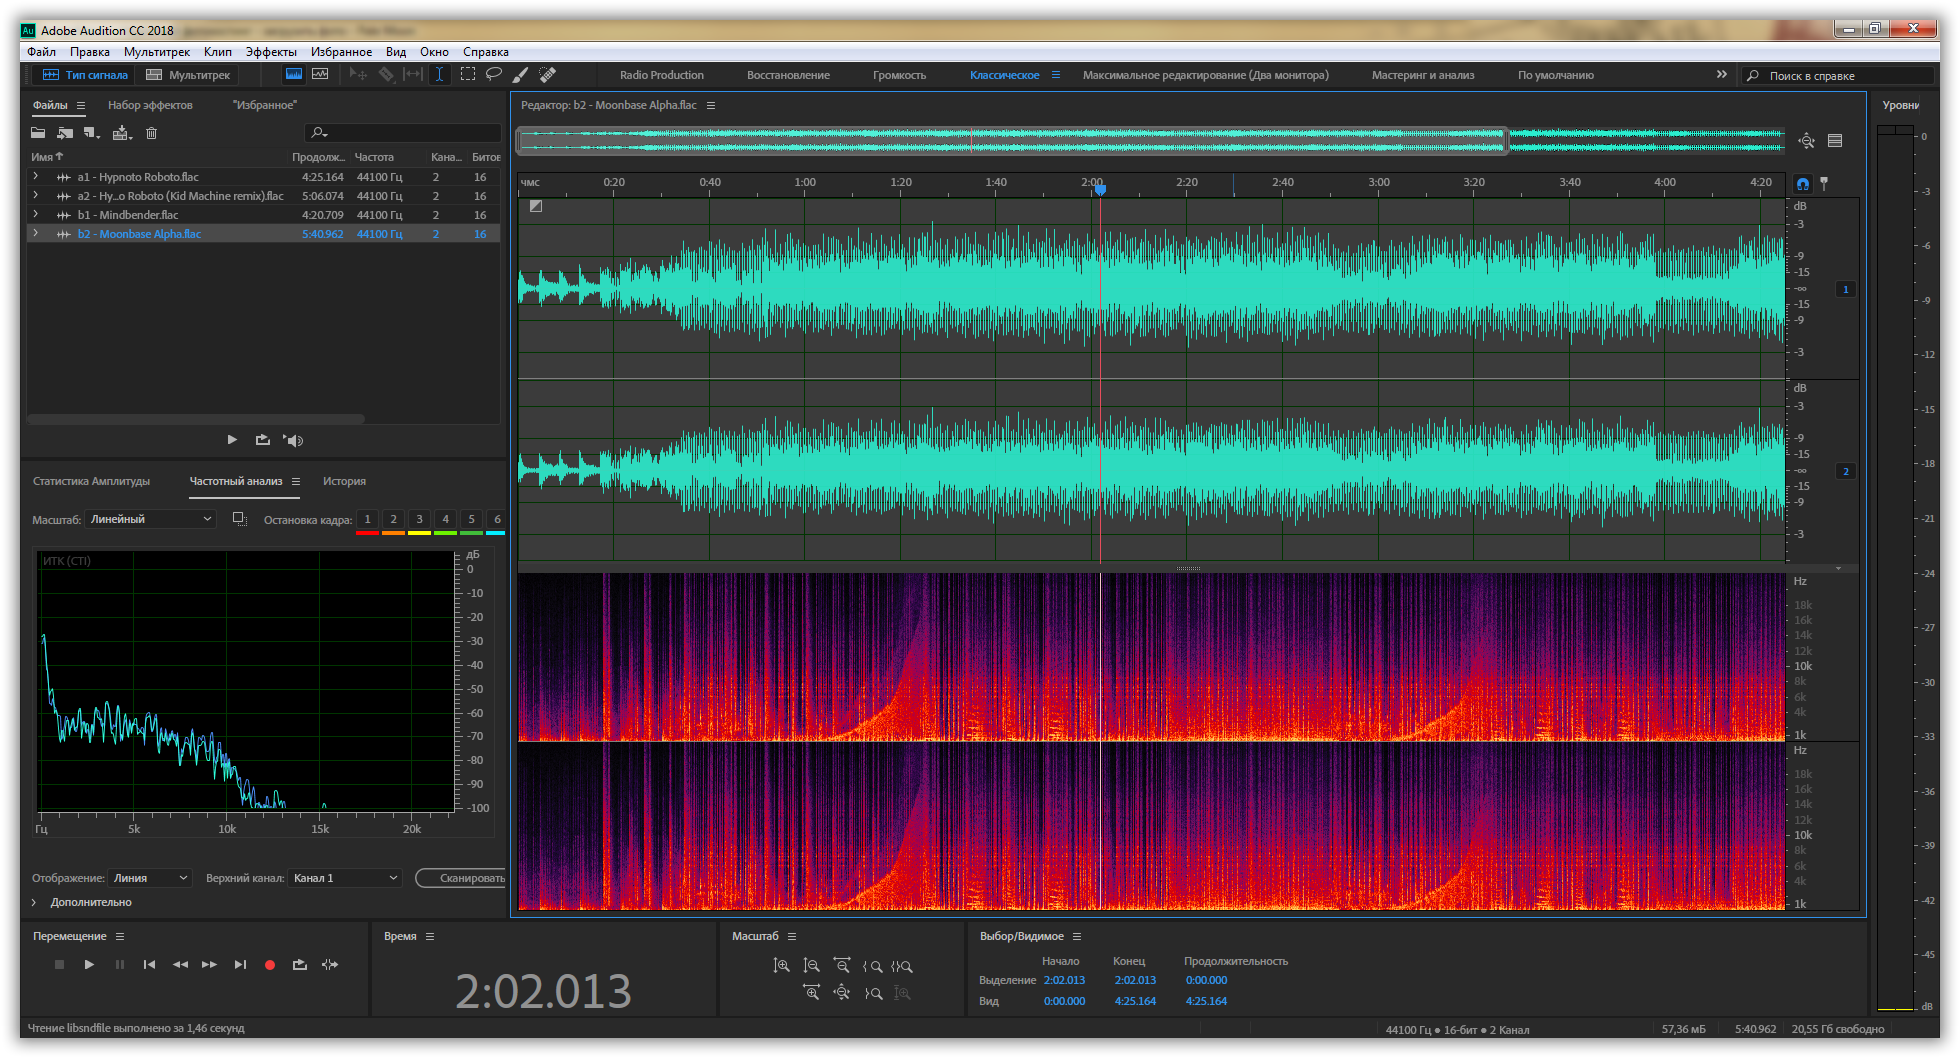This screenshot has height=1058, width=1960.
Task: Toggle Loop Playback in transport panel
Action: coord(299,965)
